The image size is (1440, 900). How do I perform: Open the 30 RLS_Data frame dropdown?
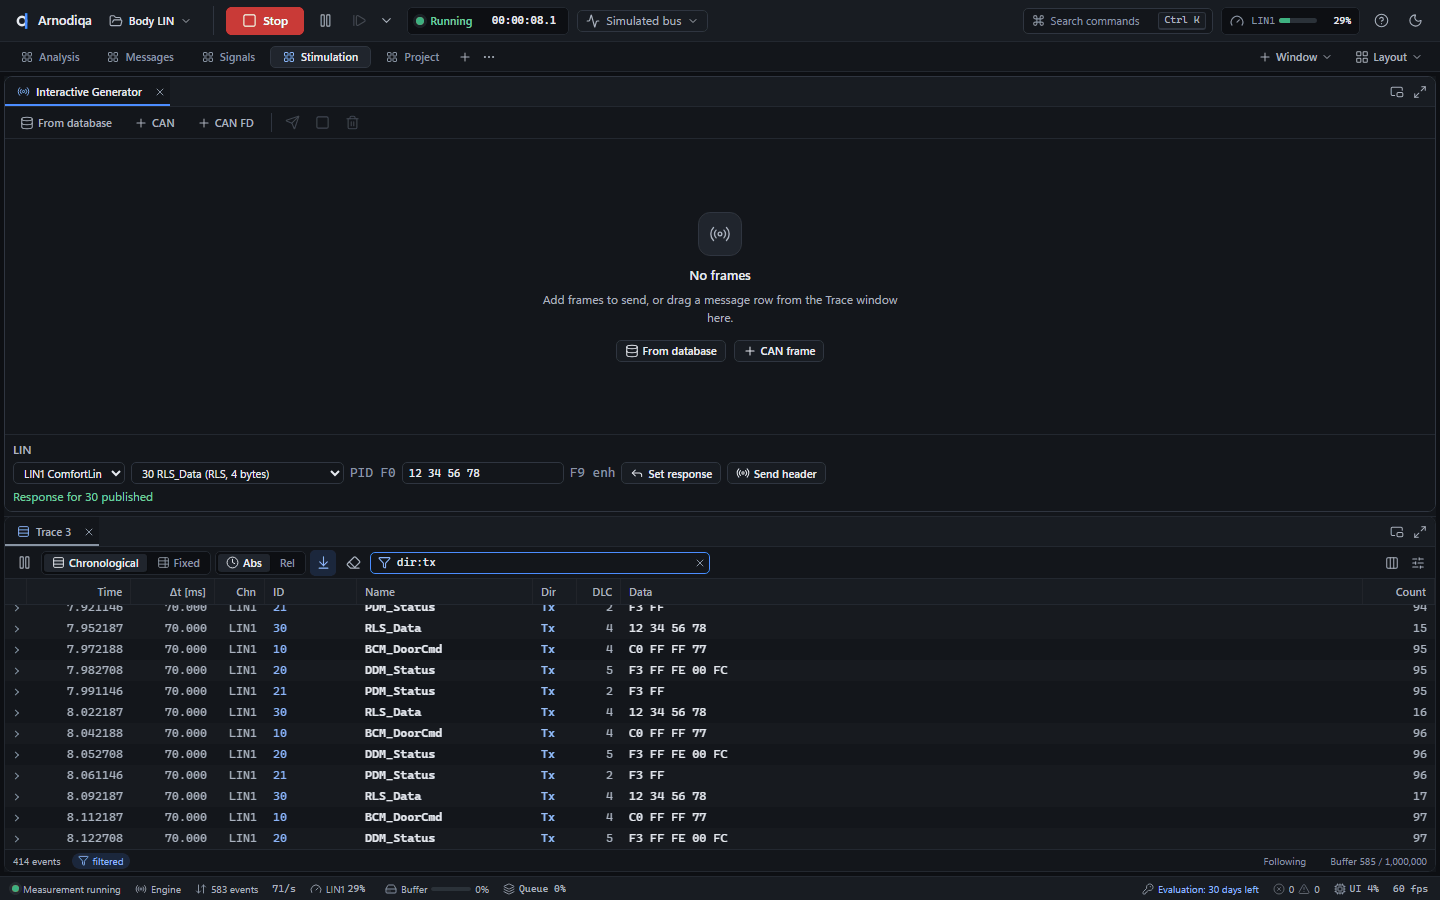click(x=238, y=474)
